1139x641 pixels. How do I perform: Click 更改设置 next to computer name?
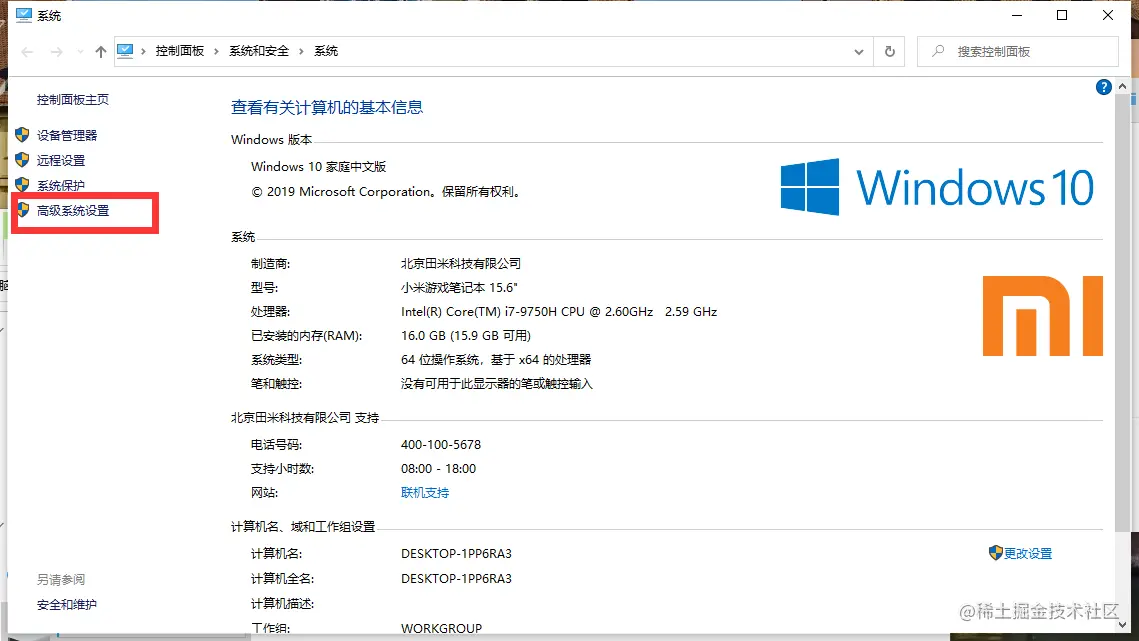1028,554
